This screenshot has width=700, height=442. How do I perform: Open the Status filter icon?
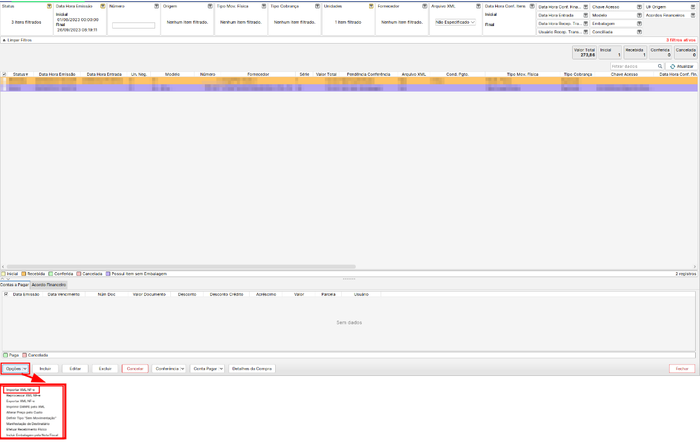click(48, 6)
